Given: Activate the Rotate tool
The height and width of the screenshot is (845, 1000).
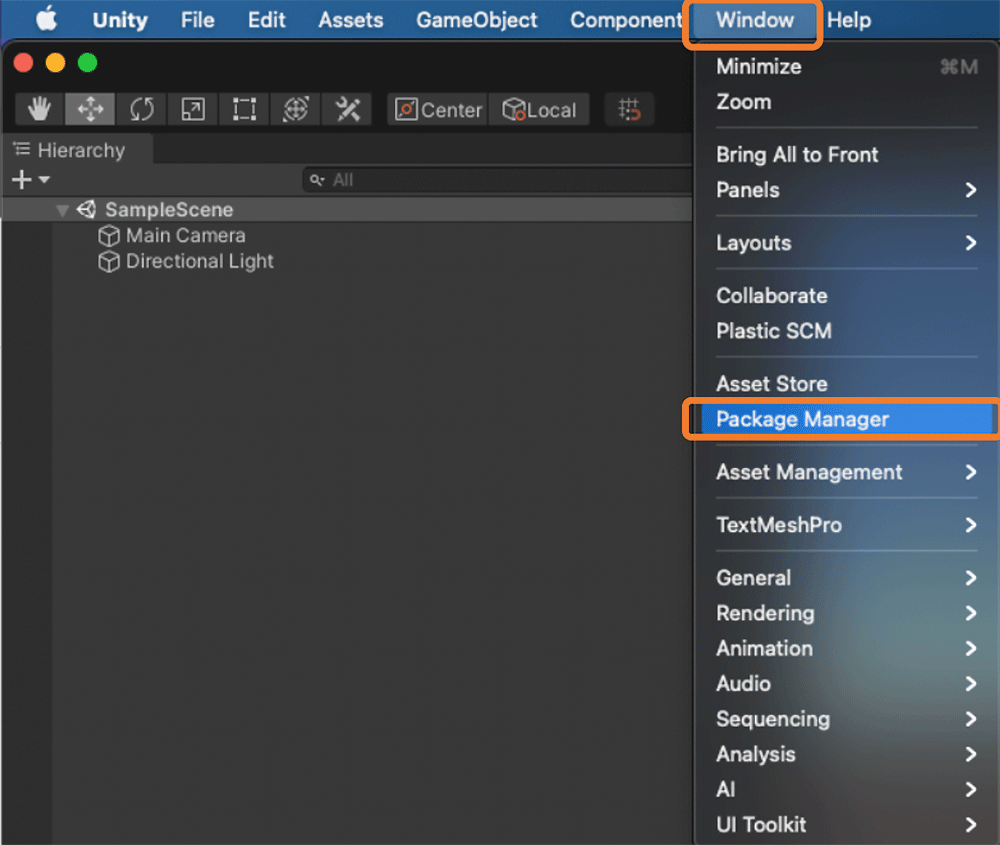Looking at the screenshot, I should click(141, 109).
